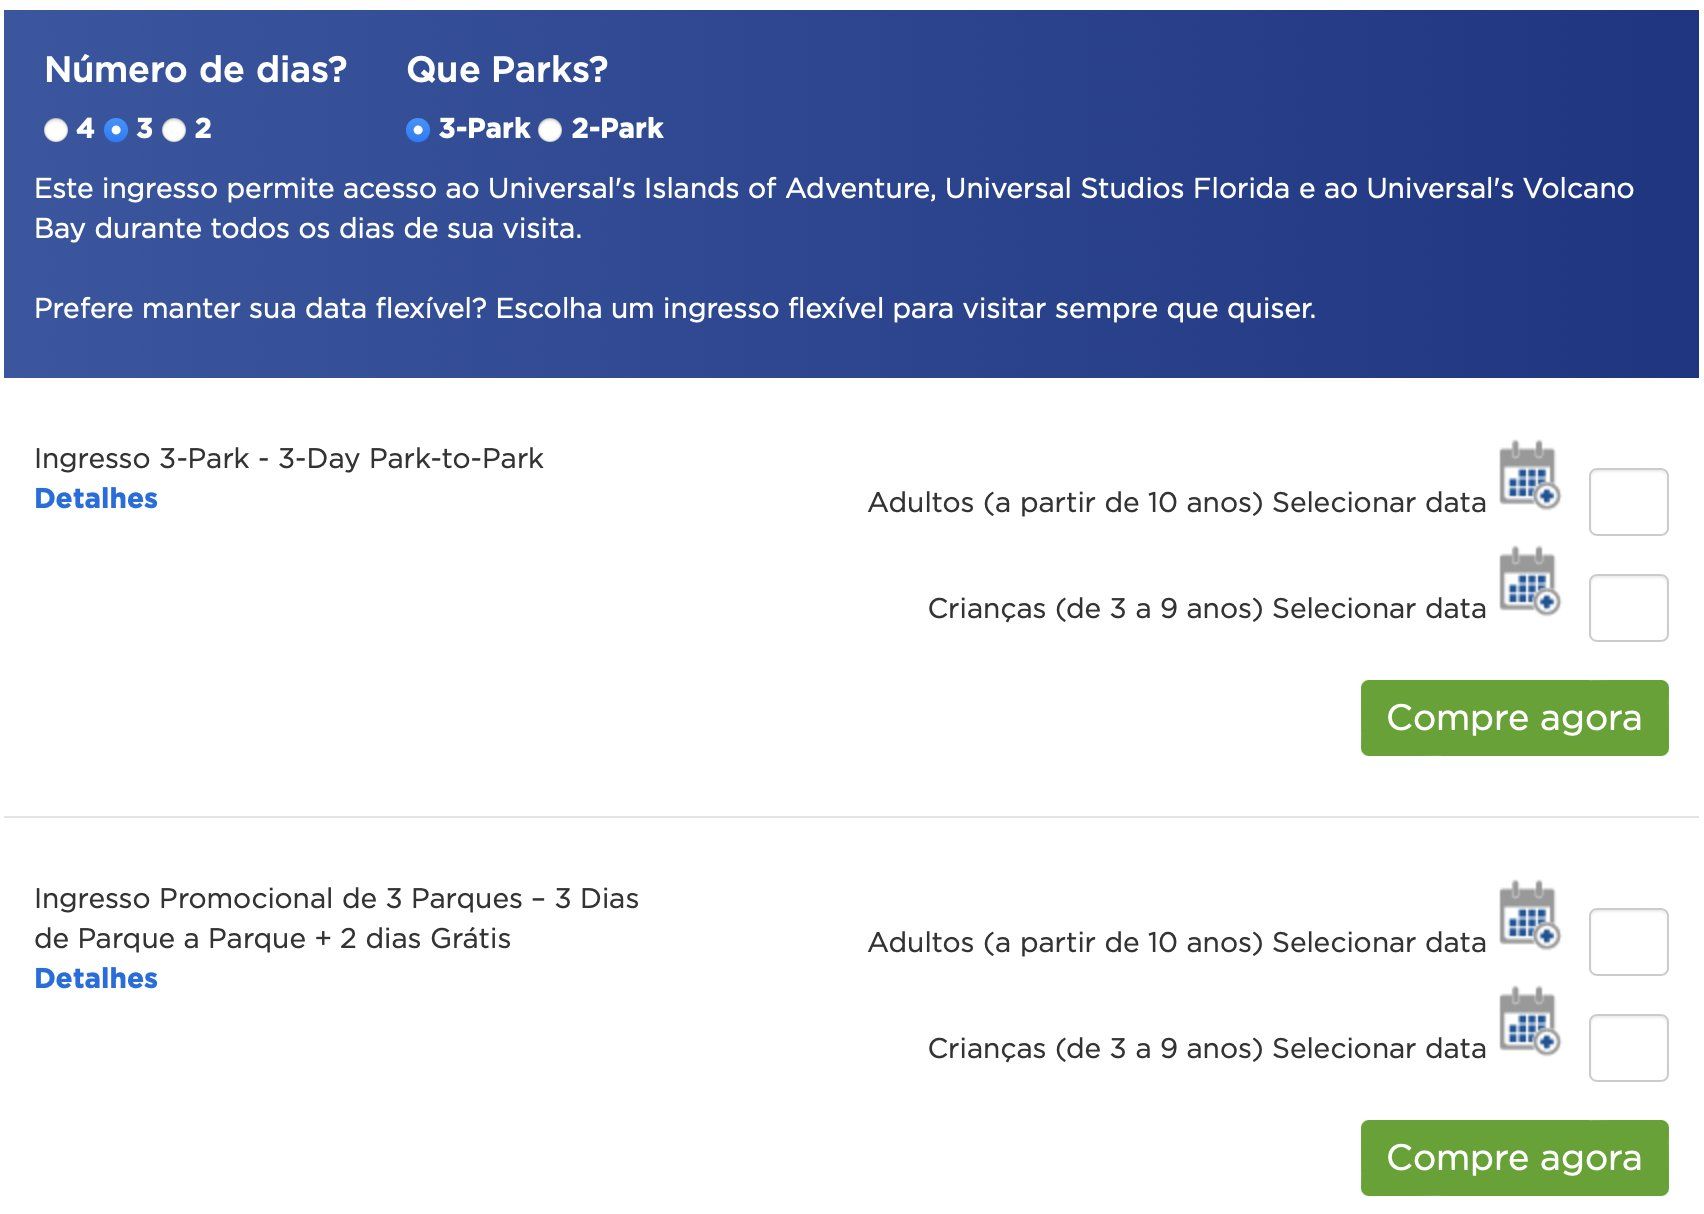Click Compre agora for promotional 3 Parques ticket
The width and height of the screenshot is (1704, 1214).
(x=1514, y=1158)
